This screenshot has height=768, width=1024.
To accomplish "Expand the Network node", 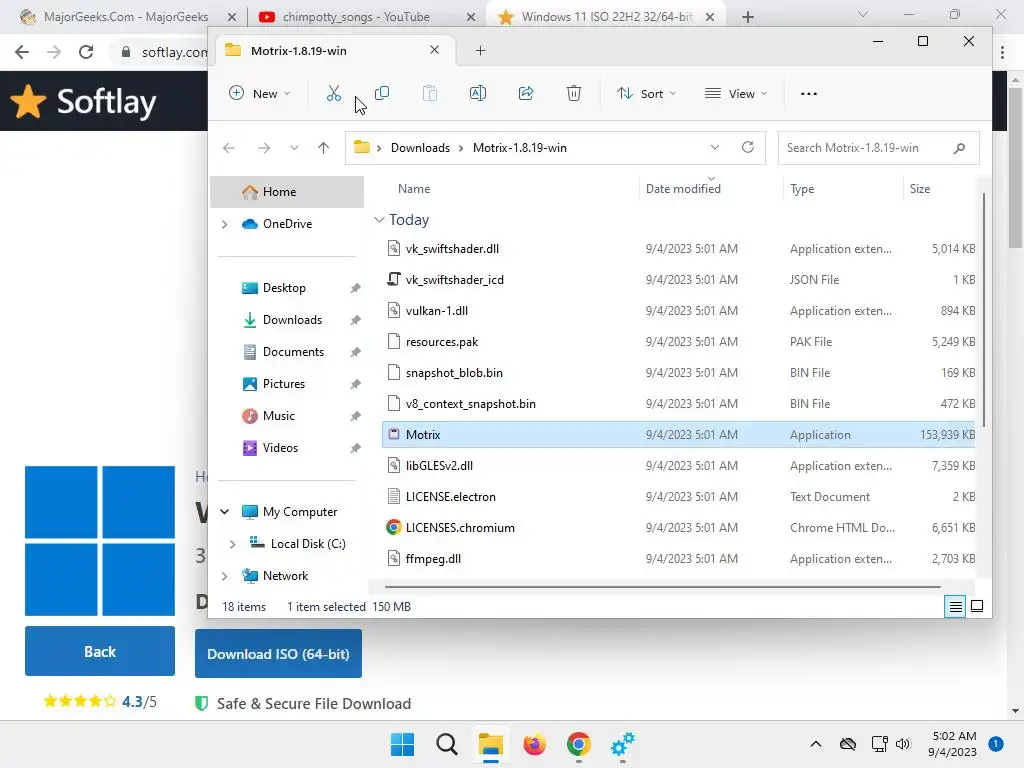I will [x=225, y=576].
